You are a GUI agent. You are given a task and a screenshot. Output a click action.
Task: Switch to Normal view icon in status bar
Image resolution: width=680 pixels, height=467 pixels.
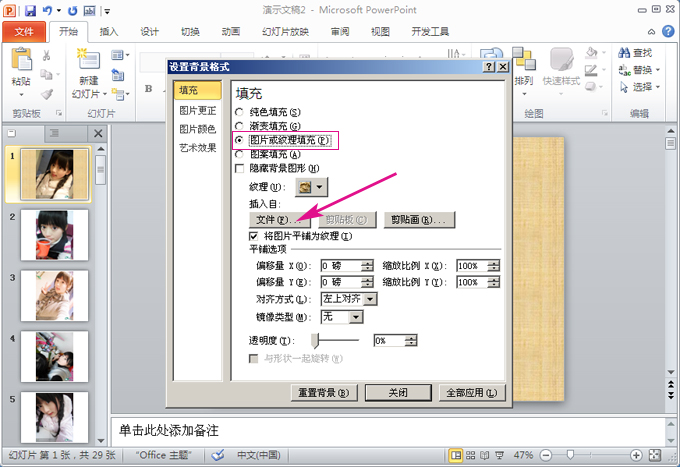455,455
